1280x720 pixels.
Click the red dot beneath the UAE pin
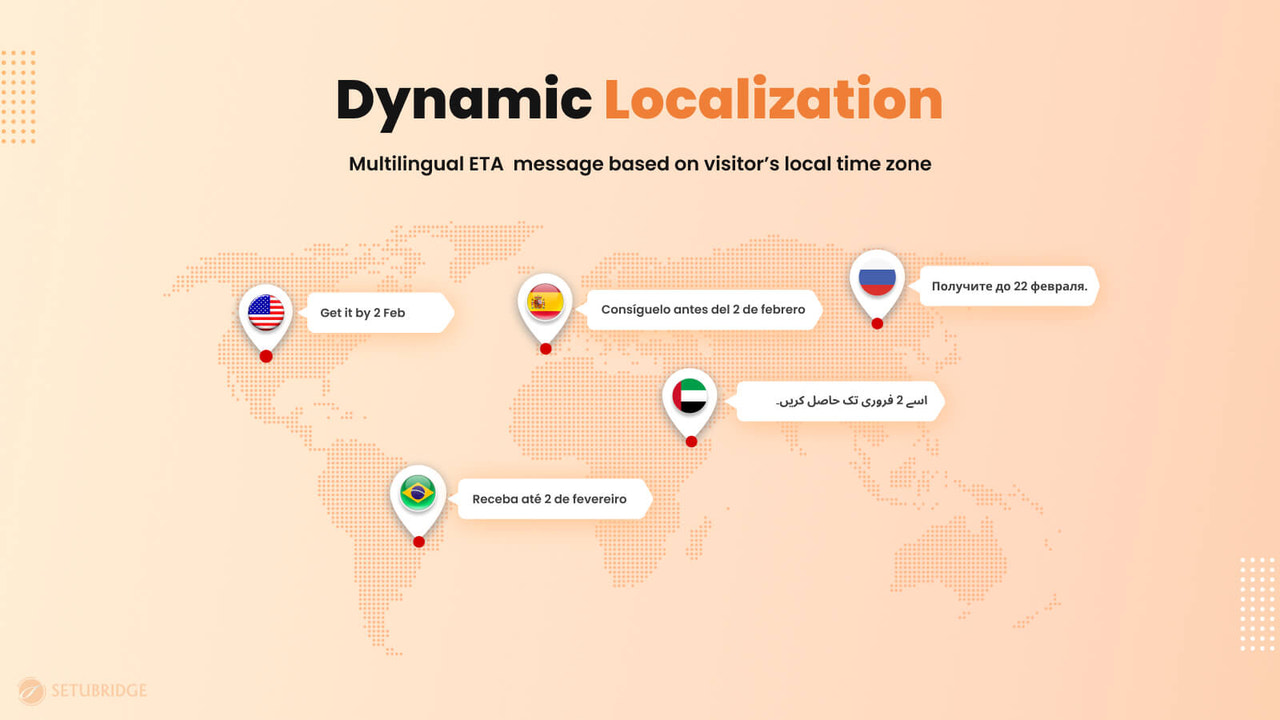pos(690,441)
